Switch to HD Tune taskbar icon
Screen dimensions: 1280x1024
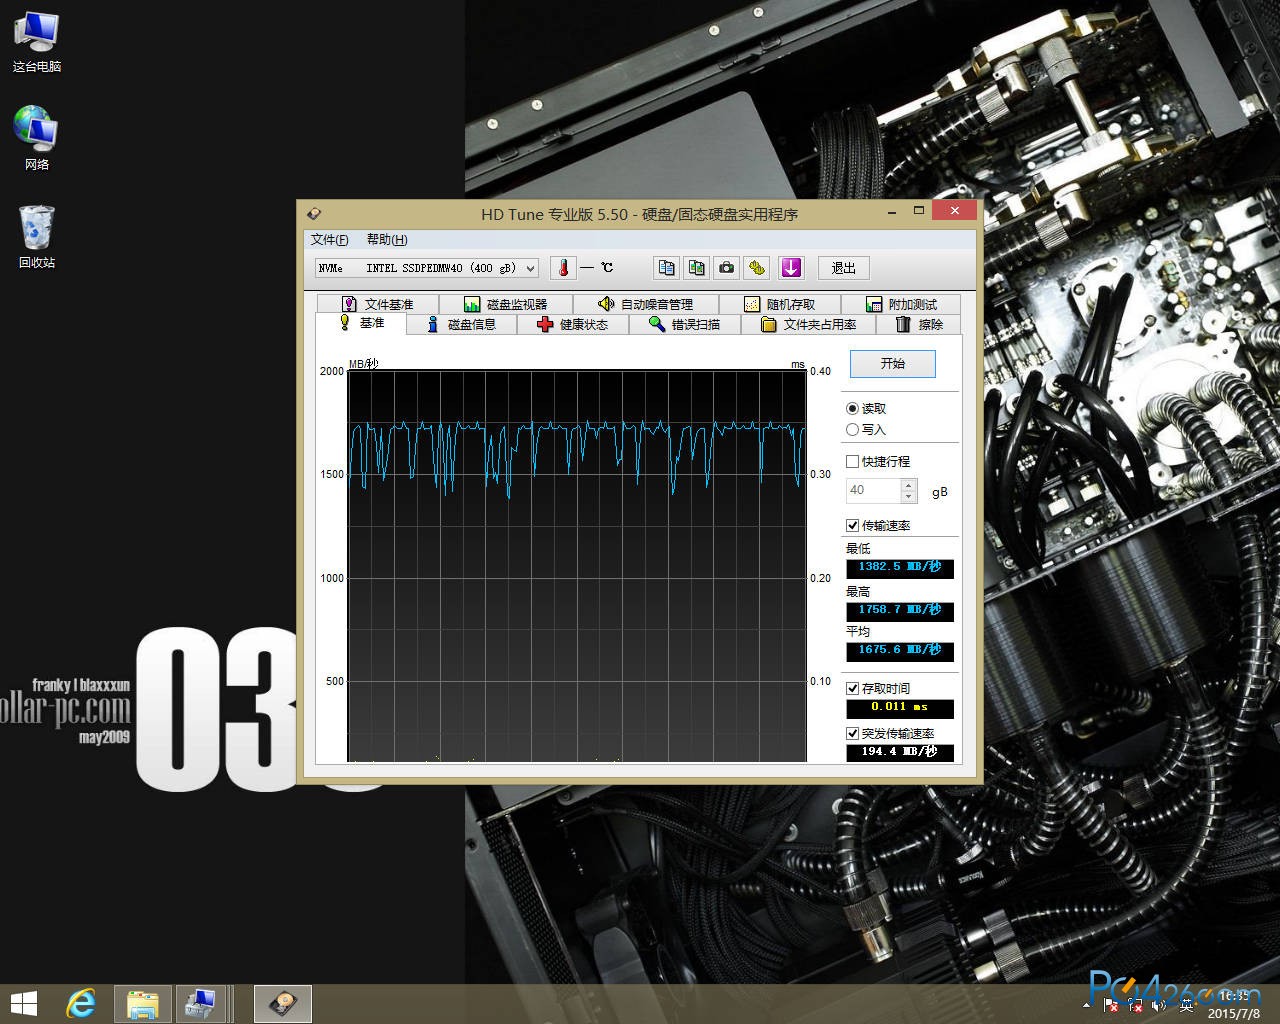283,1004
